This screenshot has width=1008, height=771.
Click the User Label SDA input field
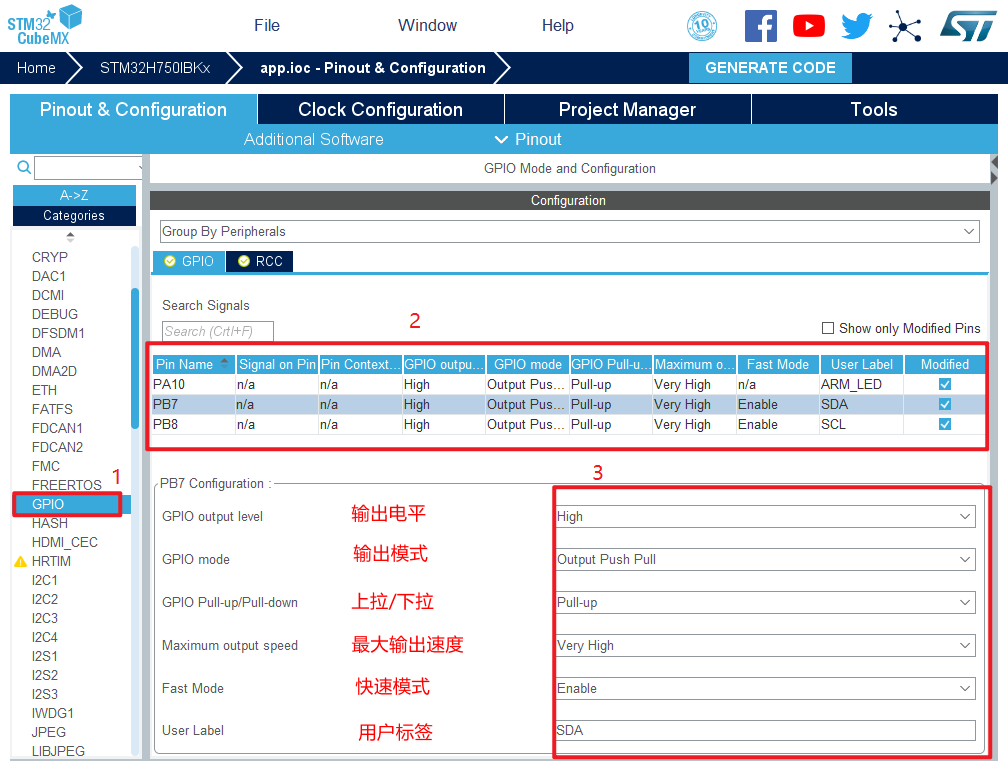(x=765, y=730)
